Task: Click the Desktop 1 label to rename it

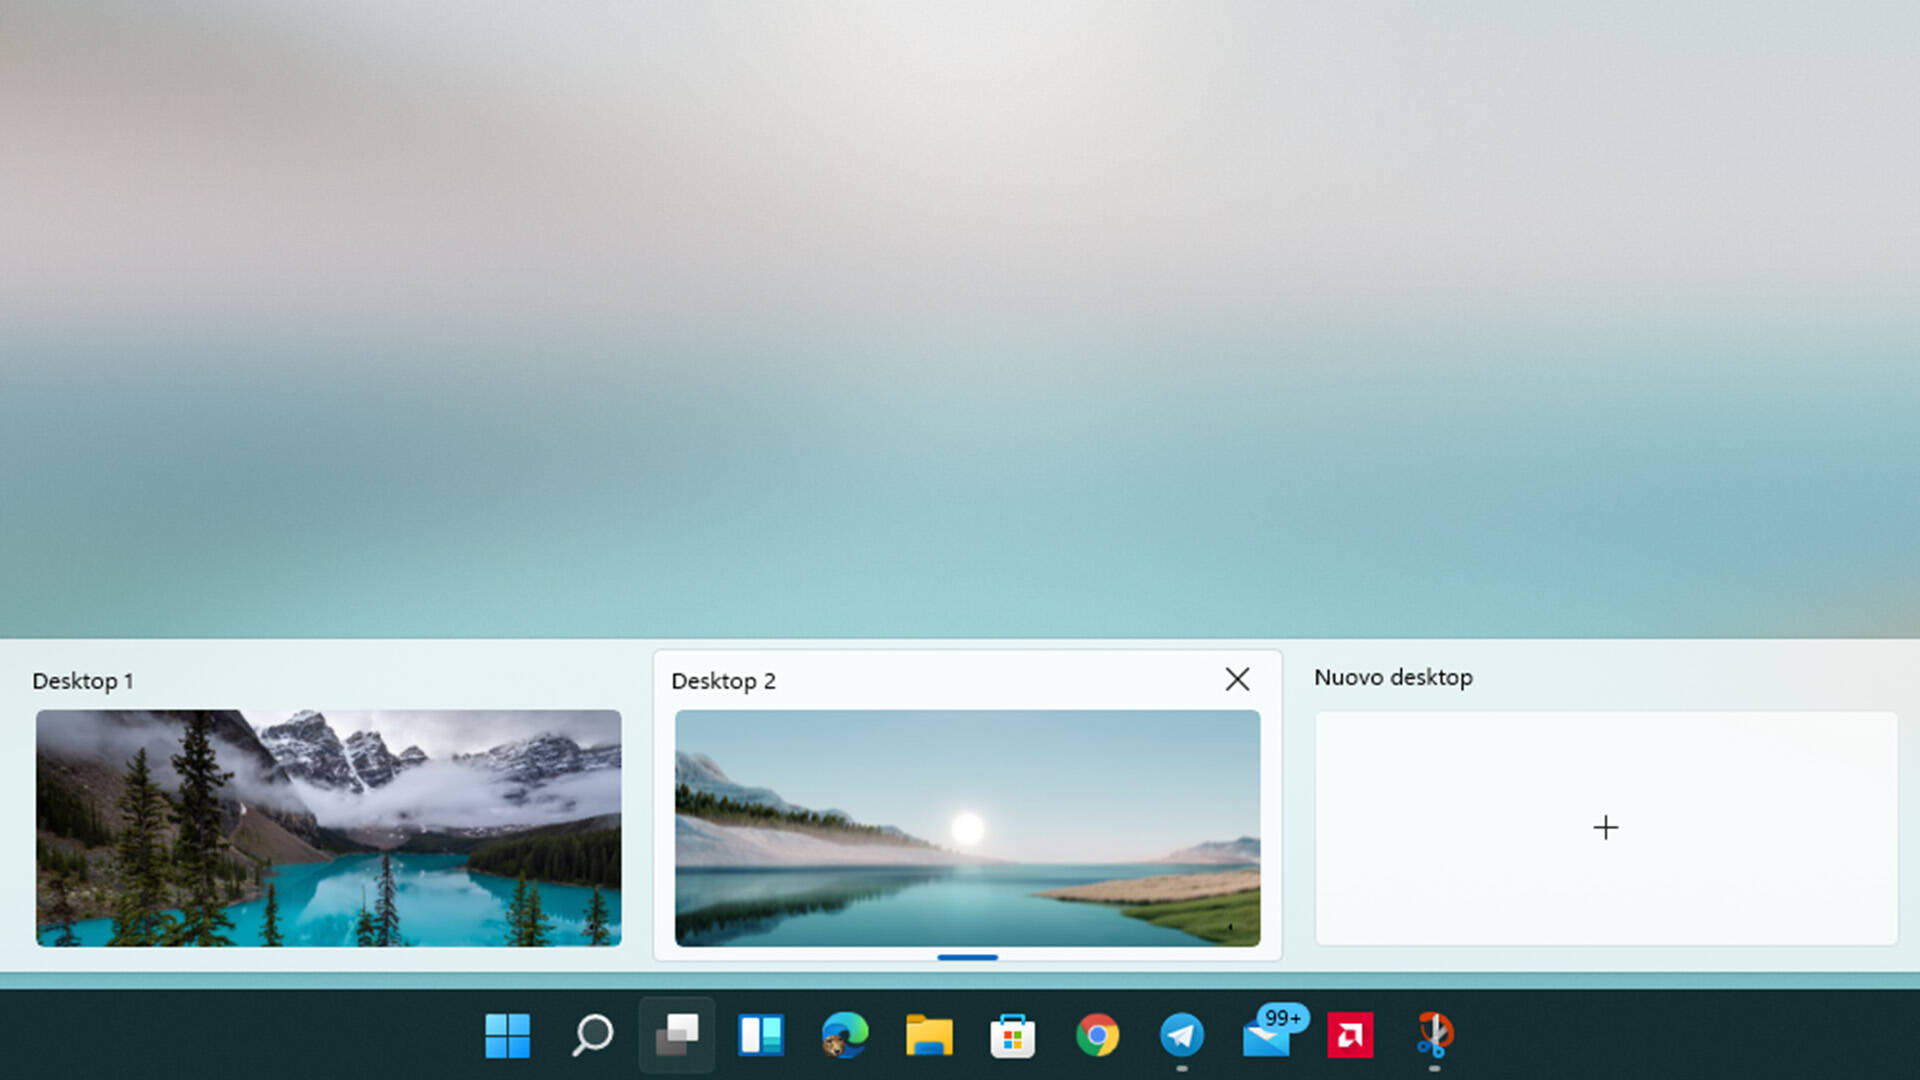Action: click(x=83, y=681)
